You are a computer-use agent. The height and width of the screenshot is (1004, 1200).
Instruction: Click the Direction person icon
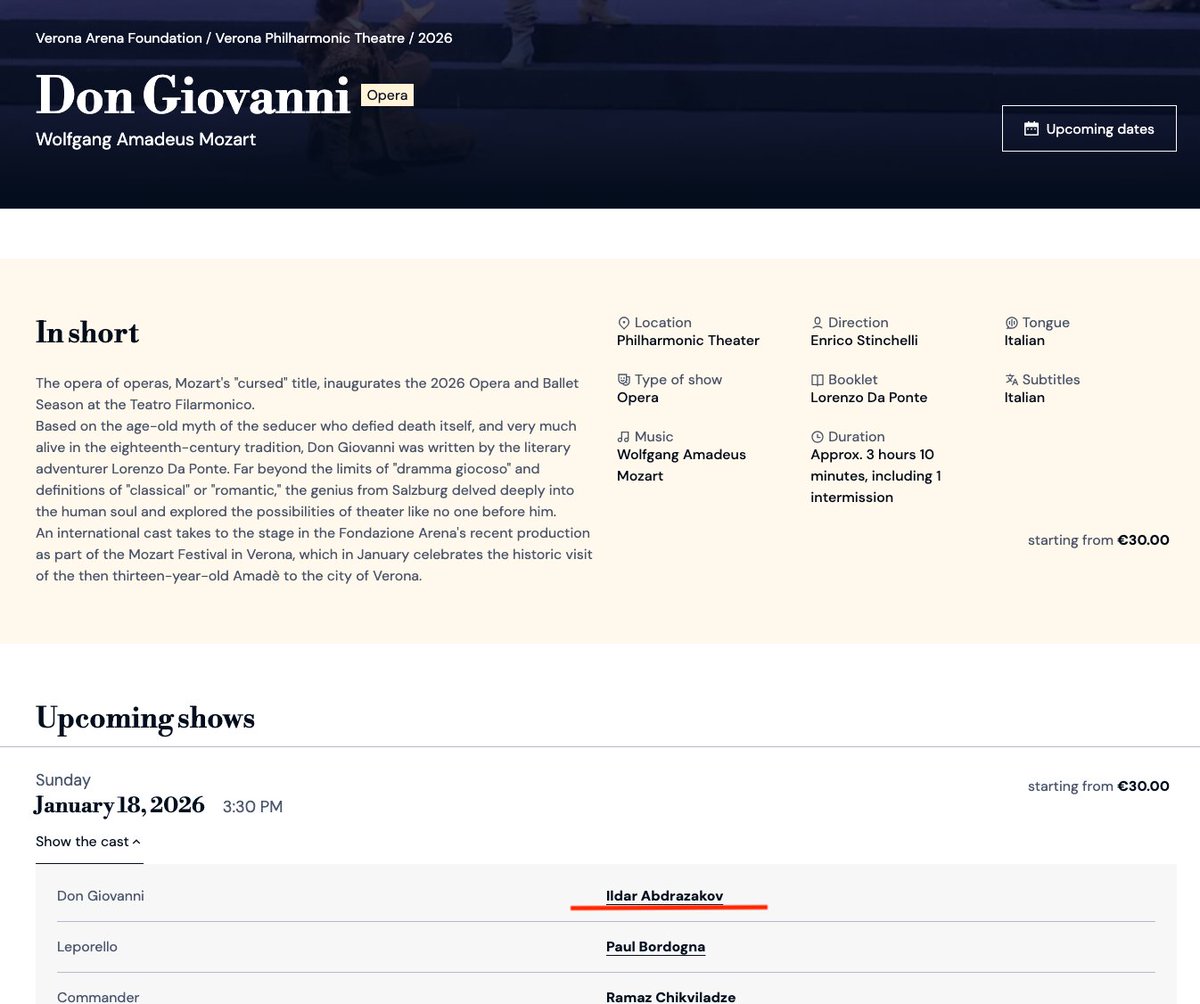(x=817, y=323)
